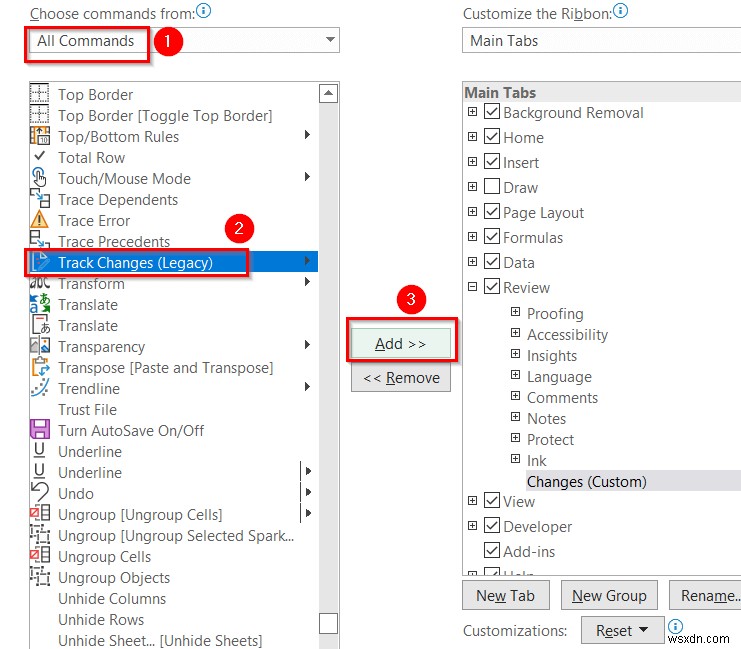Select the Language group in Review
Viewport: 741px width, 649px height.
tap(559, 377)
